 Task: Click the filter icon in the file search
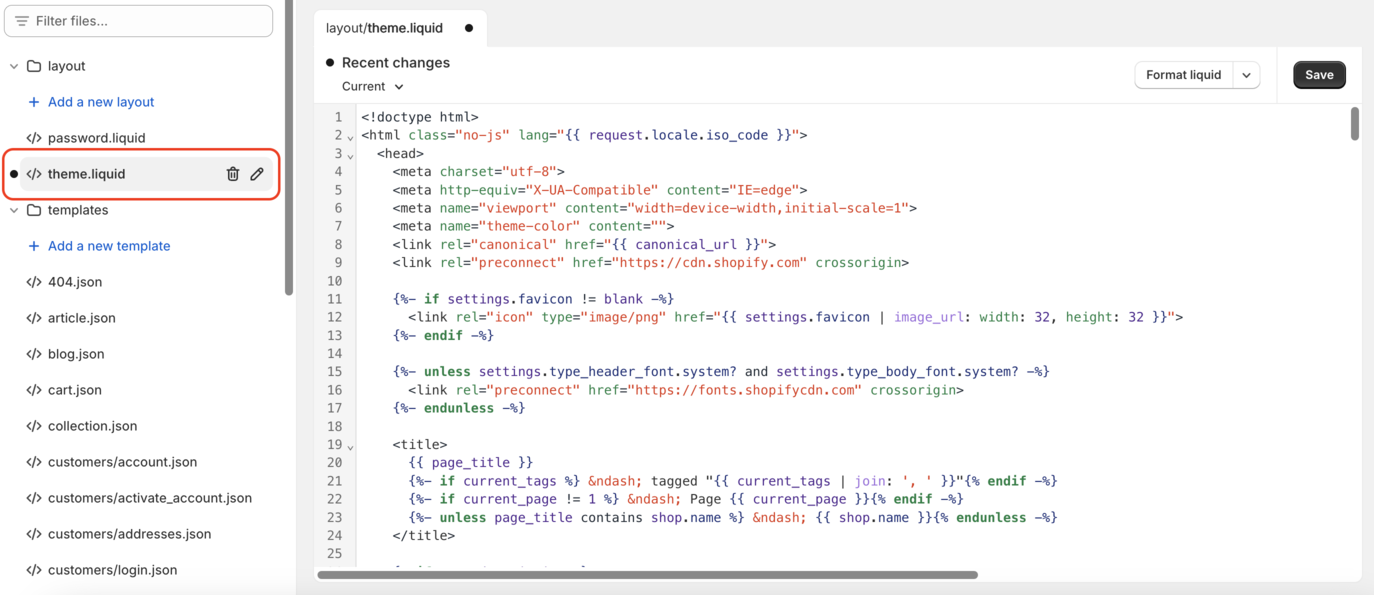point(22,21)
